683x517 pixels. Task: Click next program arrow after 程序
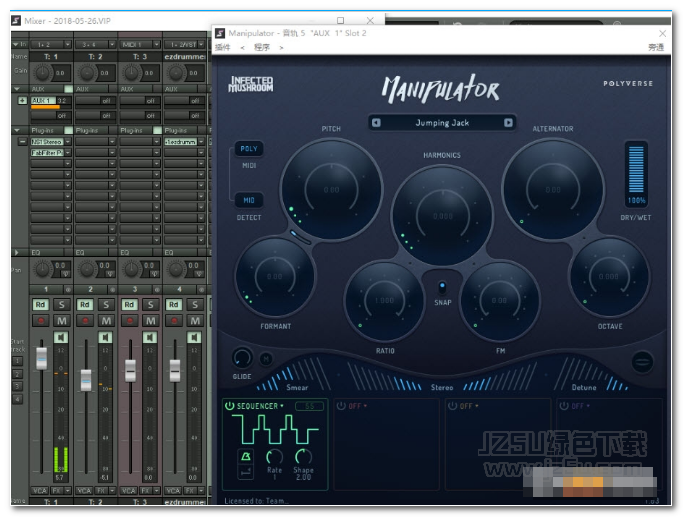click(281, 47)
